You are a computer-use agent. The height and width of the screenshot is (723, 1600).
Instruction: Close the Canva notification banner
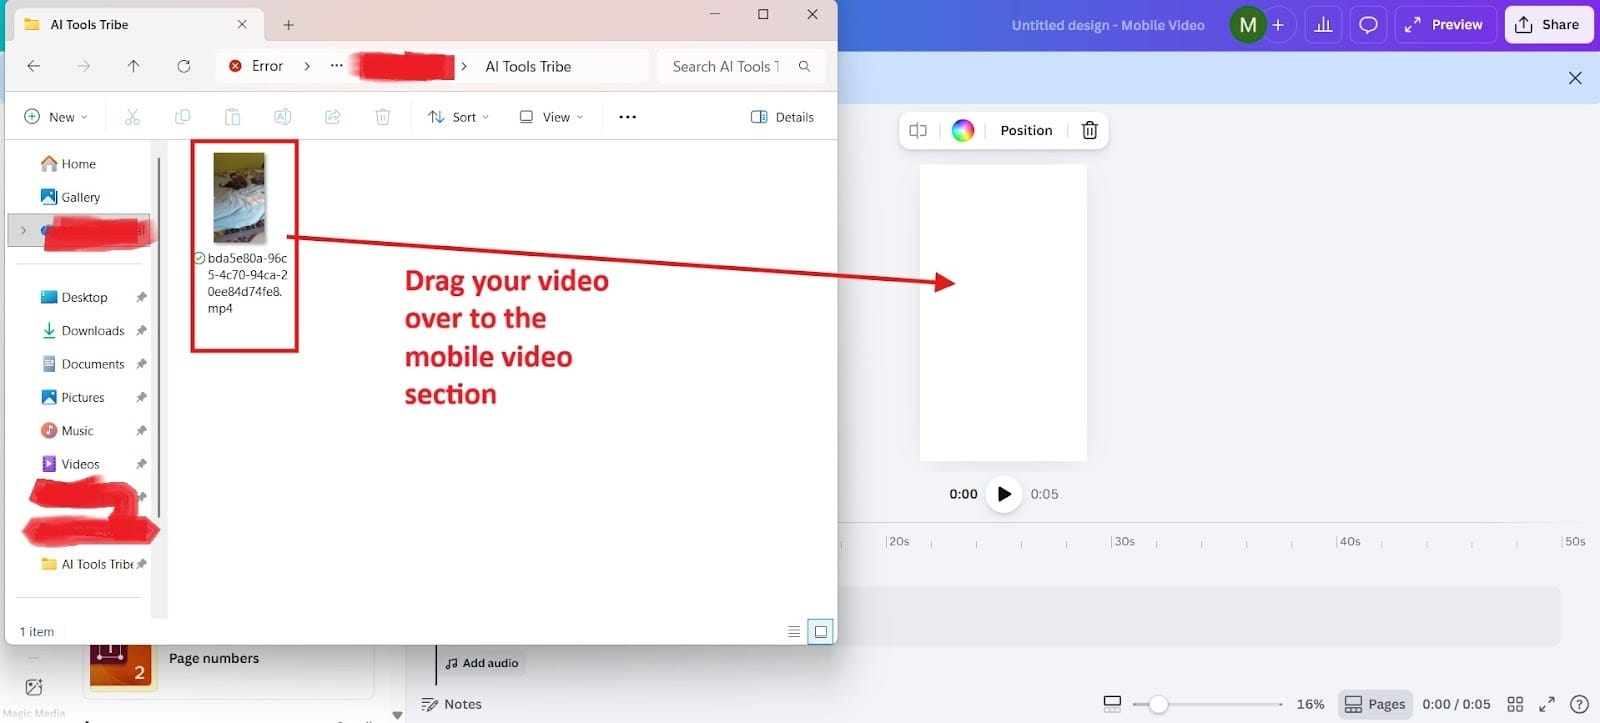(x=1575, y=78)
